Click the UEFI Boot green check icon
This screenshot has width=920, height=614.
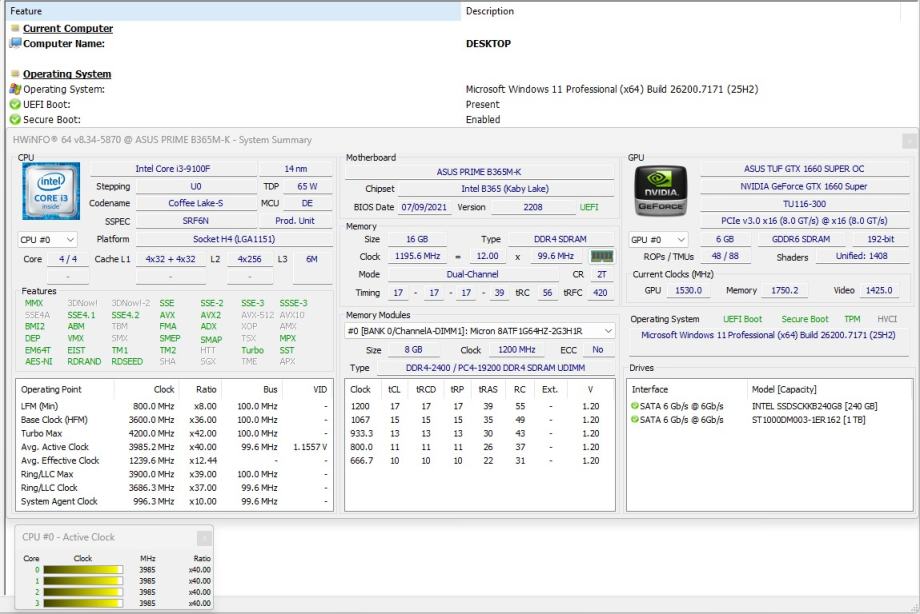(15, 104)
